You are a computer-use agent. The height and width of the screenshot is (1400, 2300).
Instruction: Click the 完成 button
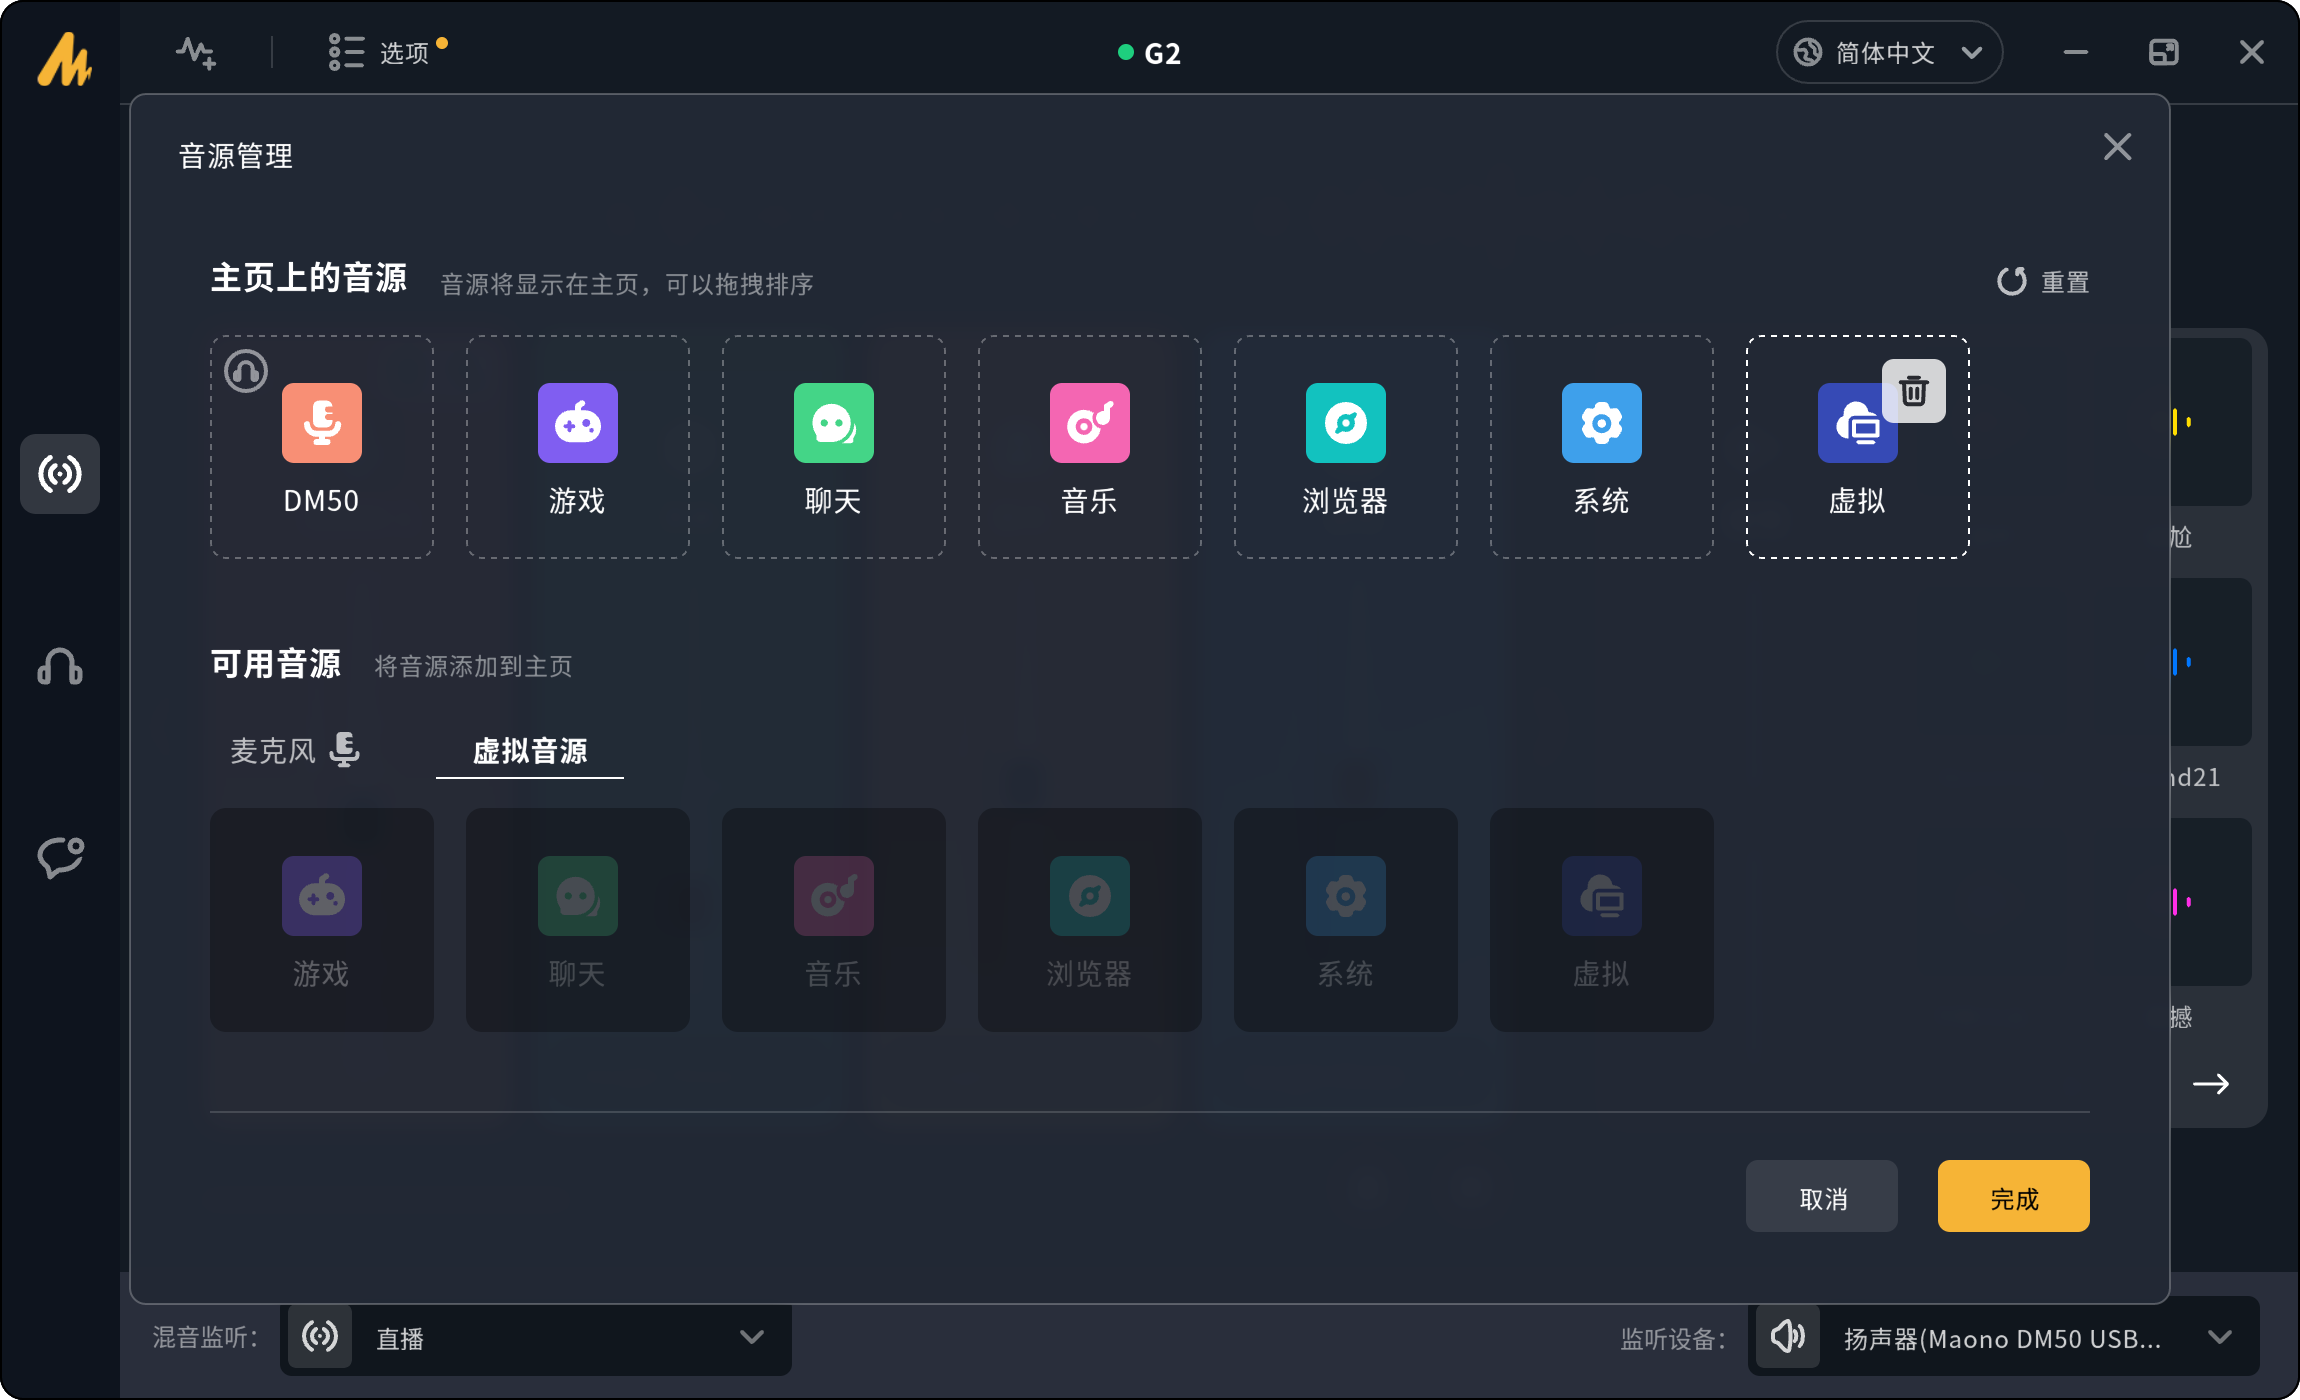pyautogui.click(x=2013, y=1197)
